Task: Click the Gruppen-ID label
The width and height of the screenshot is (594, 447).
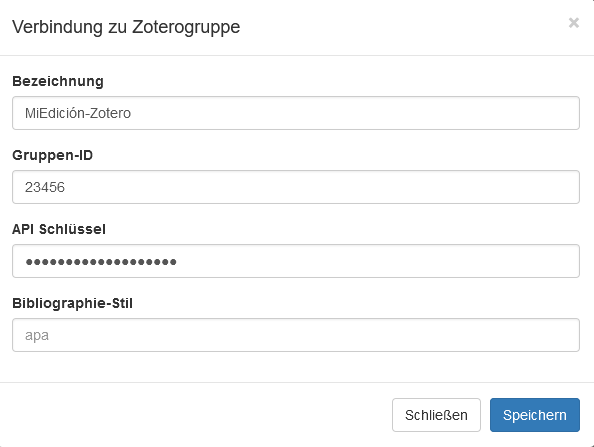Action: (53, 155)
